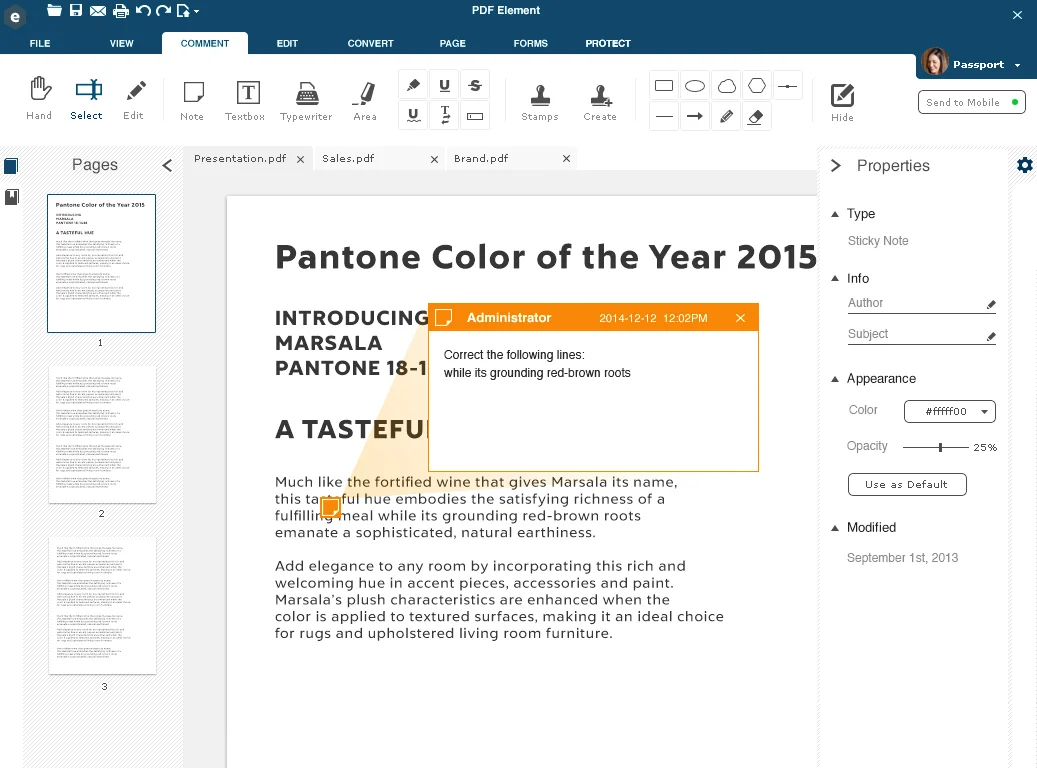
Task: Select the eraser tool
Action: [756, 116]
